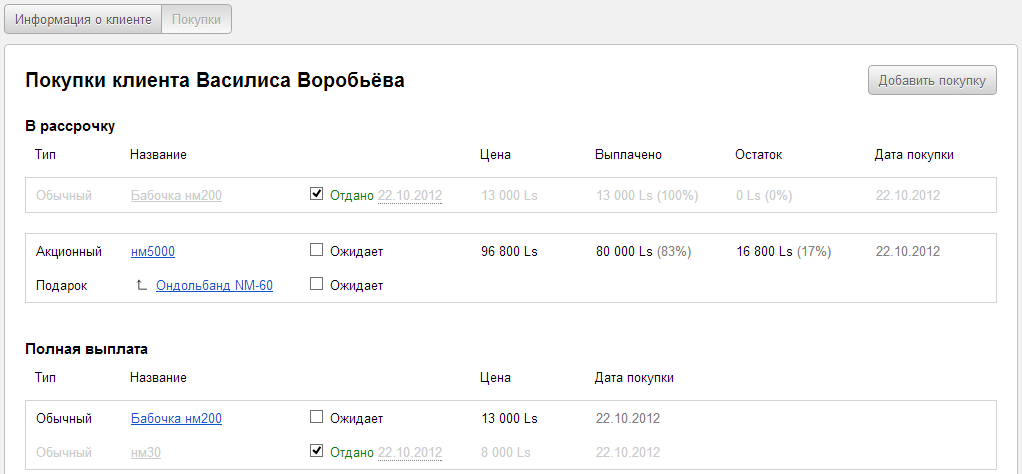Click the 16 800 Ls remaining amount
Viewport: 1022px width, 474px height.
coord(764,252)
